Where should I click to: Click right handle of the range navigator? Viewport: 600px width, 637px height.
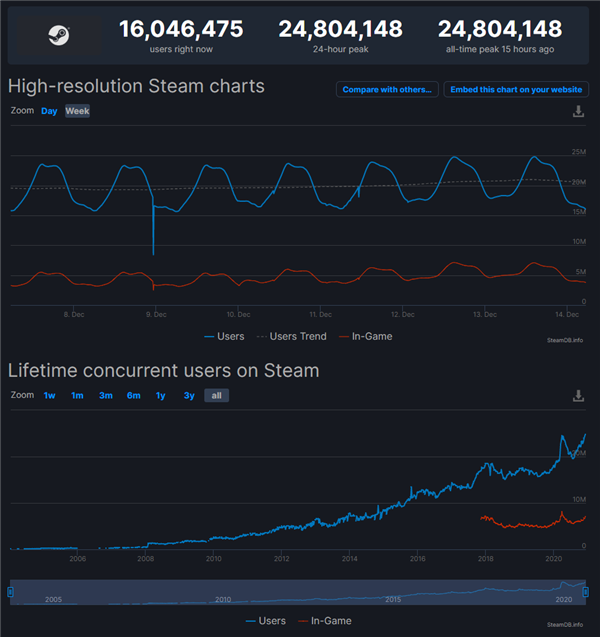click(x=587, y=593)
